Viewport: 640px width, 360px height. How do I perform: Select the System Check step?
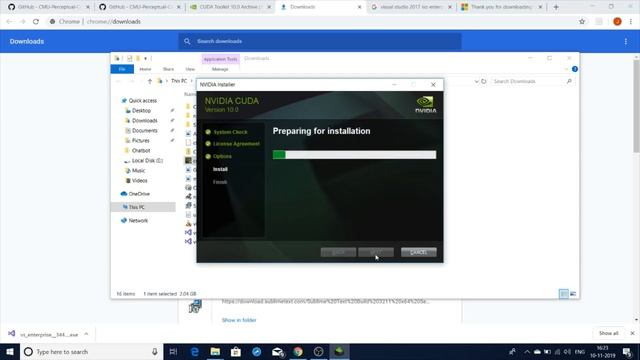click(230, 132)
